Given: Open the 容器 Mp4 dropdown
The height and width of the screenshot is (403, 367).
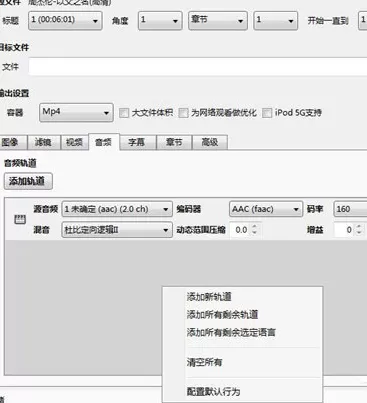Looking at the screenshot, I should (76, 113).
